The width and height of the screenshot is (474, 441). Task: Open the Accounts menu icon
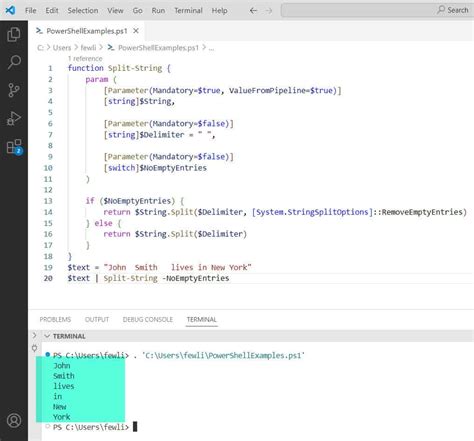(x=14, y=420)
